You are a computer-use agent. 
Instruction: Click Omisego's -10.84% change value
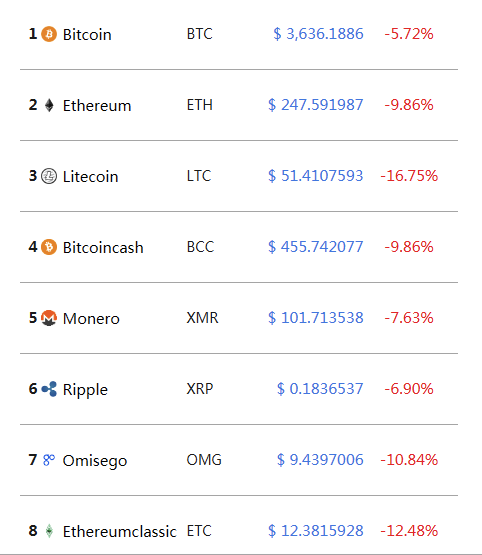click(x=409, y=460)
